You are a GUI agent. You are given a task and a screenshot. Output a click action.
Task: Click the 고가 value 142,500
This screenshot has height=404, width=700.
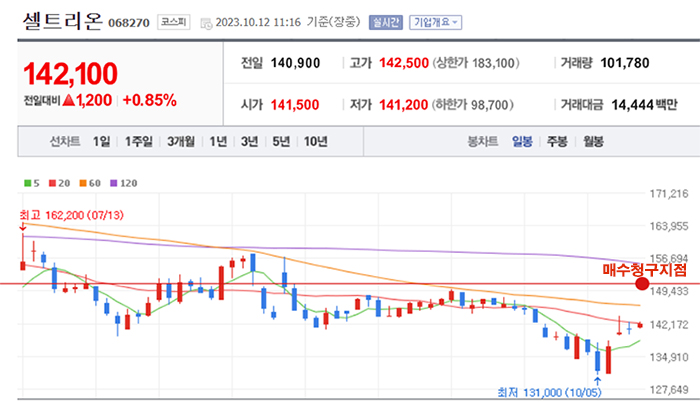click(404, 63)
